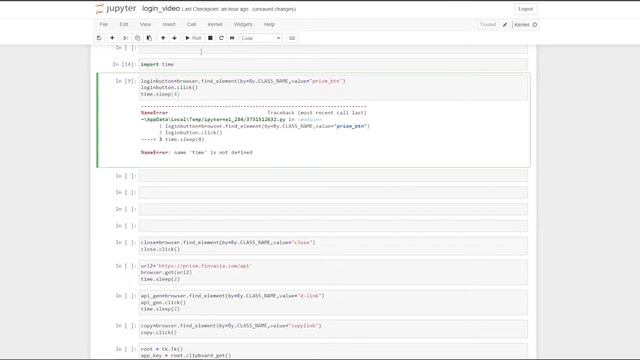This screenshot has height=360, width=640.
Task: Run the selected cell
Action: 193,38
